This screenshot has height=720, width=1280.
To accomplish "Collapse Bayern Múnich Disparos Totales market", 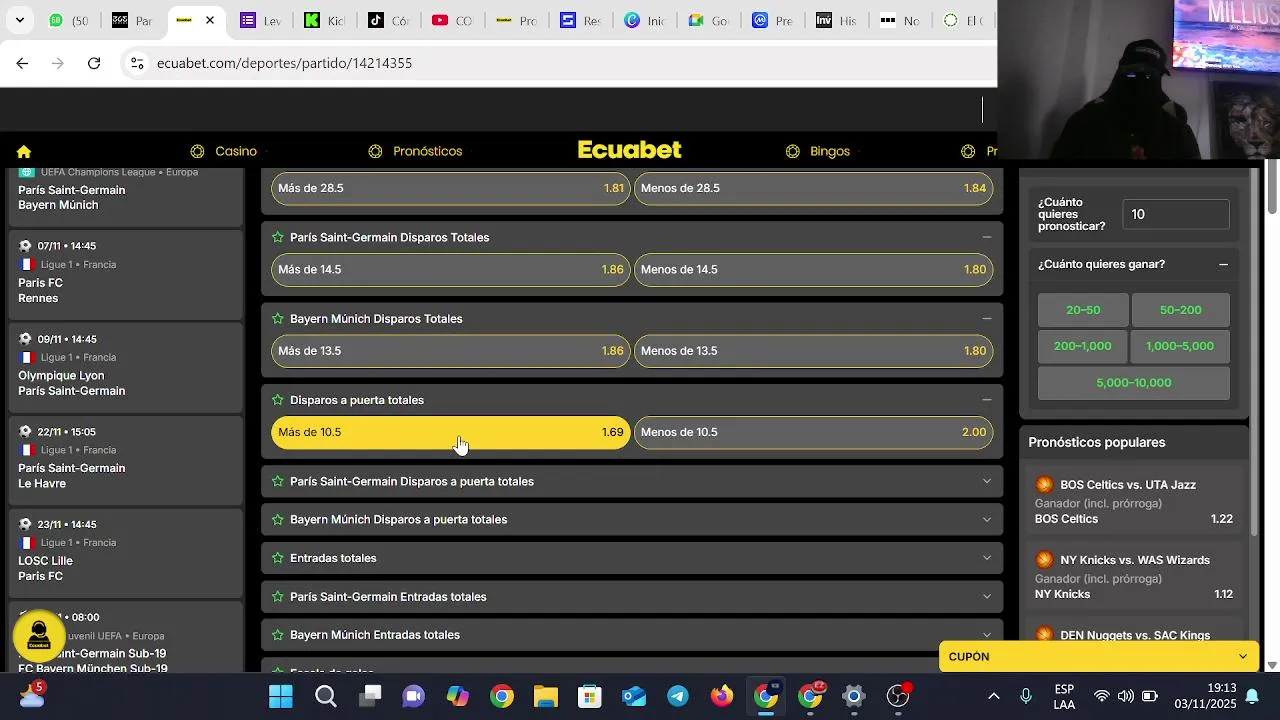I will (987, 319).
